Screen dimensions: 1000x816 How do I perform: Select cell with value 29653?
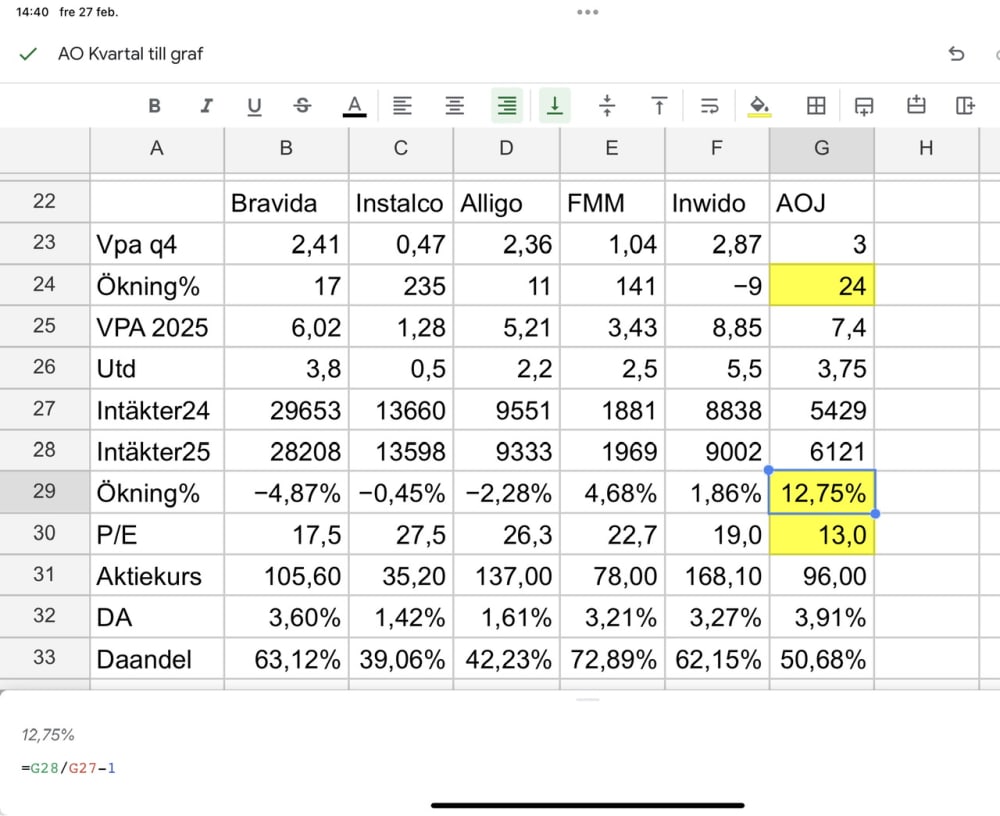point(286,410)
